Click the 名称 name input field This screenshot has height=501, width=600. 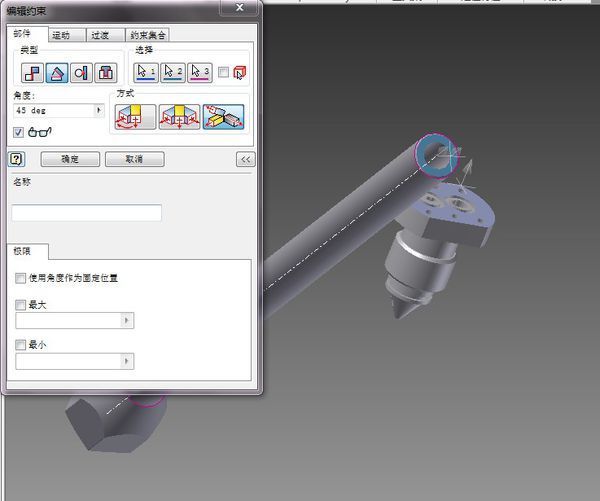tap(86, 213)
